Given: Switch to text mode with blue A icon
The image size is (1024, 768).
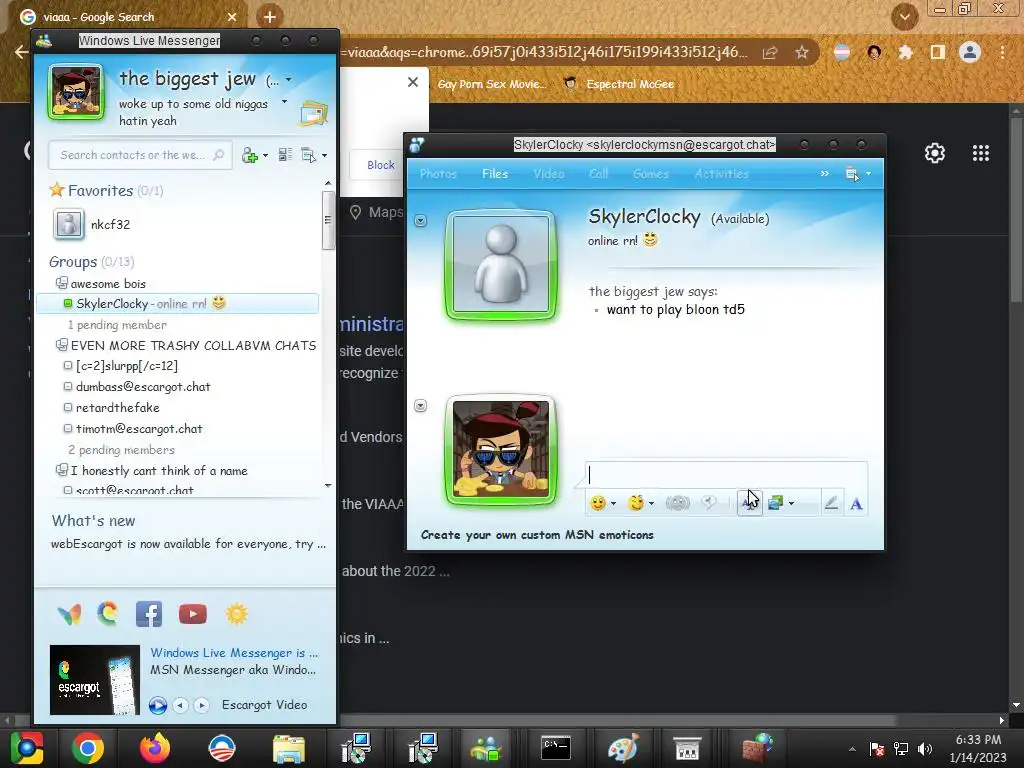Looking at the screenshot, I should (x=856, y=504).
